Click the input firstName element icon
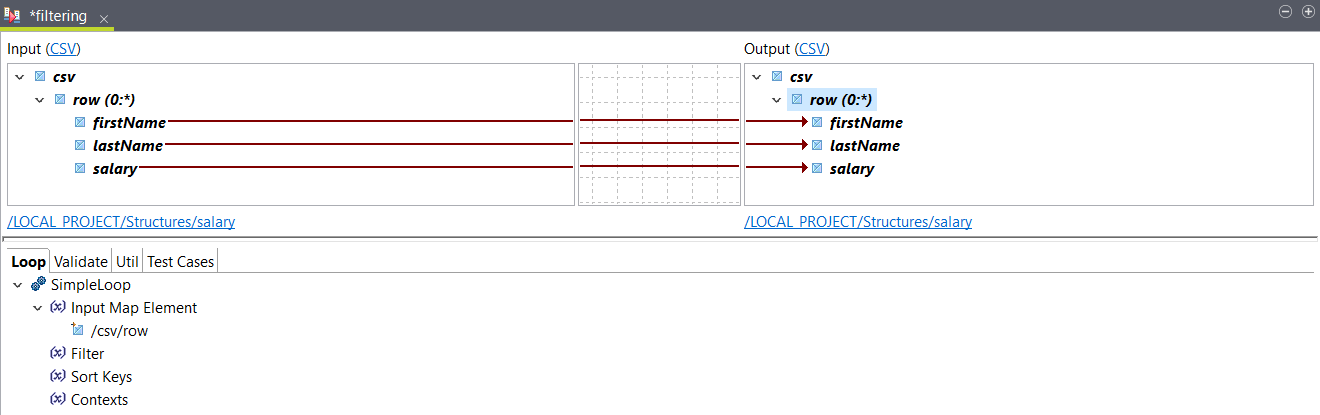Image resolution: width=1320 pixels, height=415 pixels. (x=80, y=123)
